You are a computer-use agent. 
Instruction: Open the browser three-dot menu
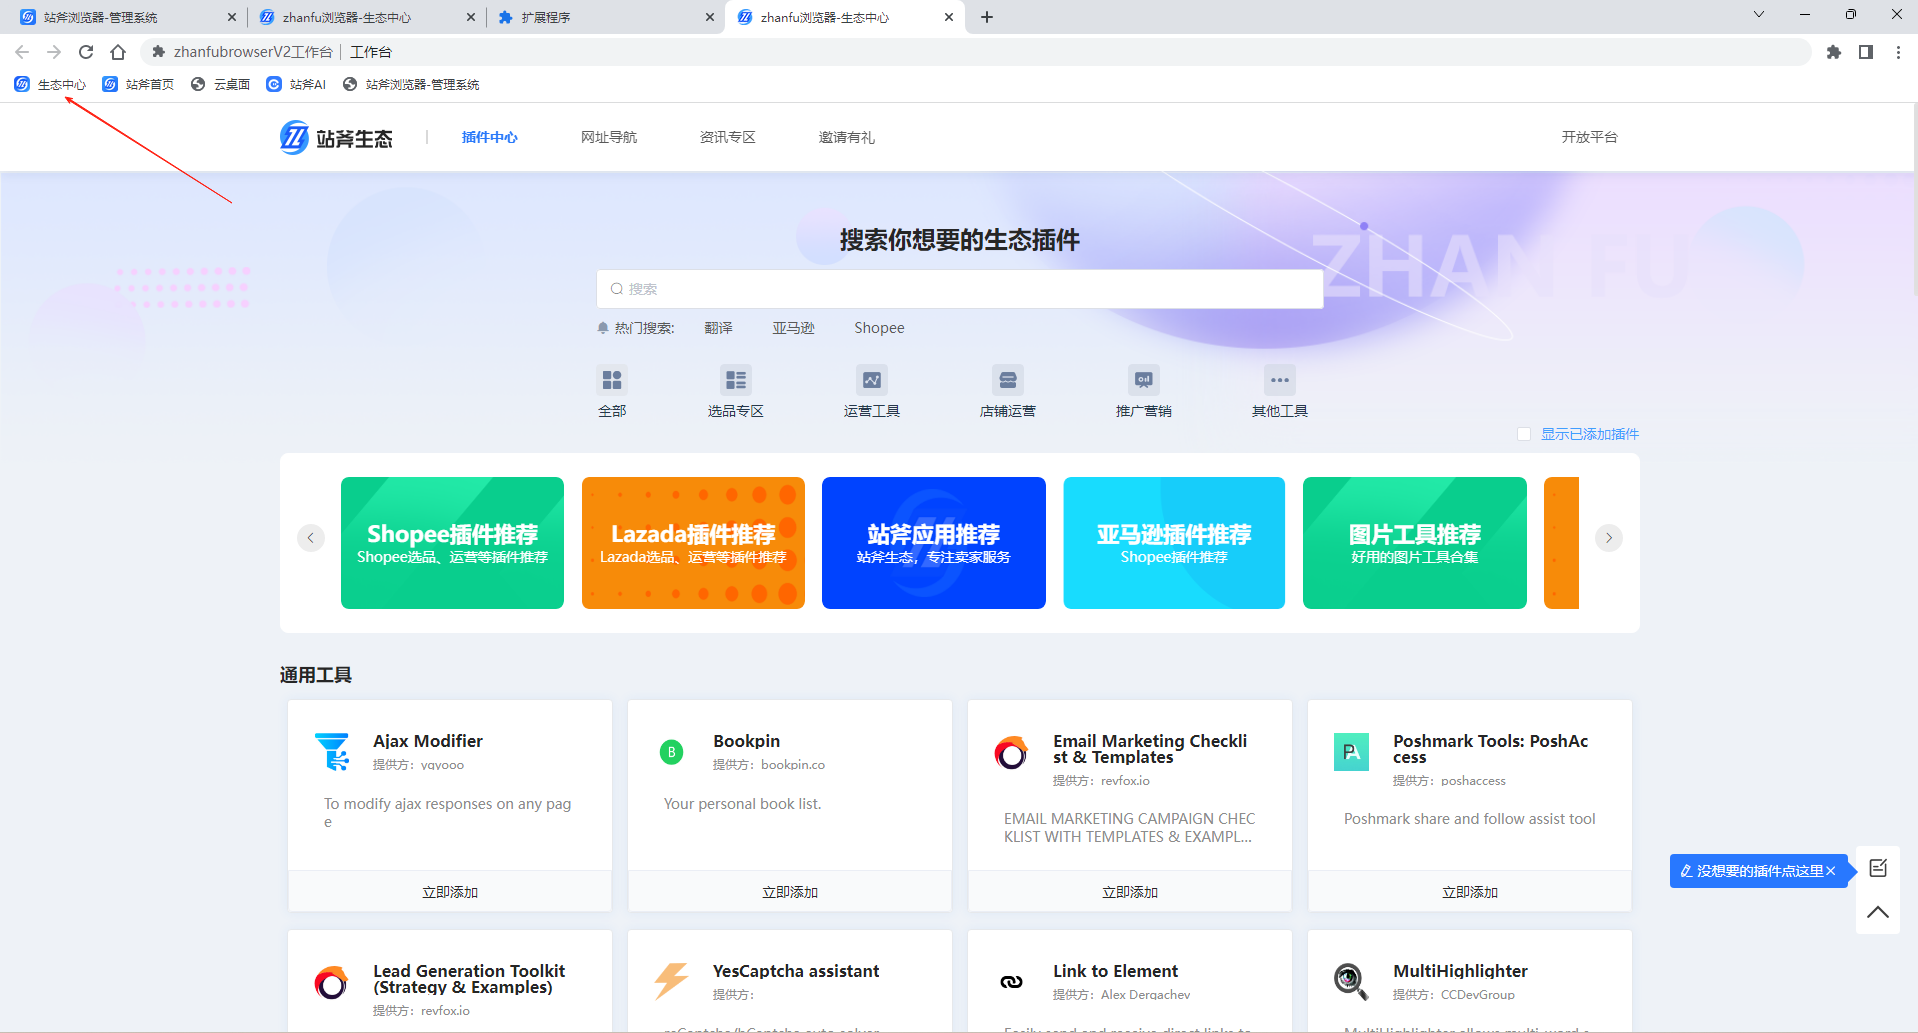pos(1898,52)
